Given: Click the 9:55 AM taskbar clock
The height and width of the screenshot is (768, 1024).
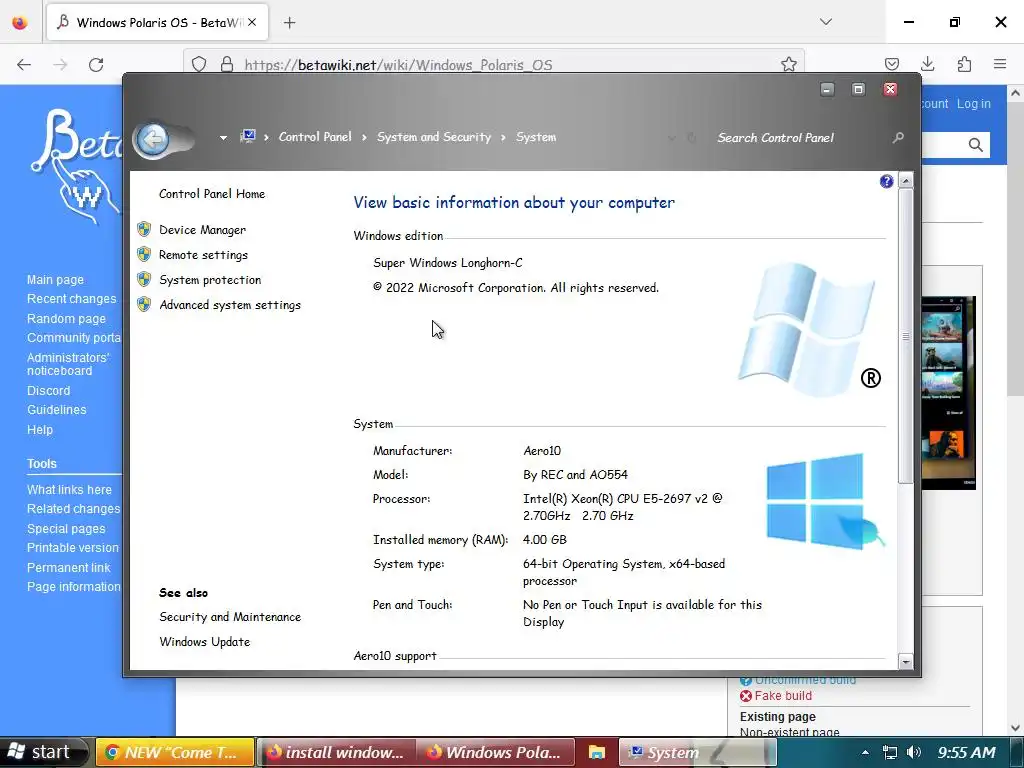Looking at the screenshot, I should (x=966, y=752).
